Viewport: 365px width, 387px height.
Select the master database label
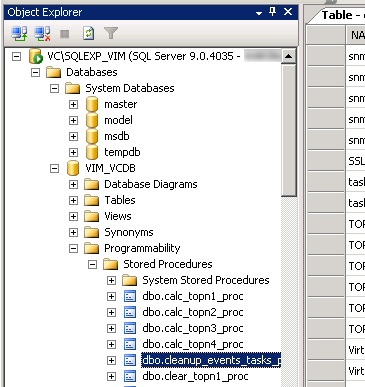tap(121, 104)
